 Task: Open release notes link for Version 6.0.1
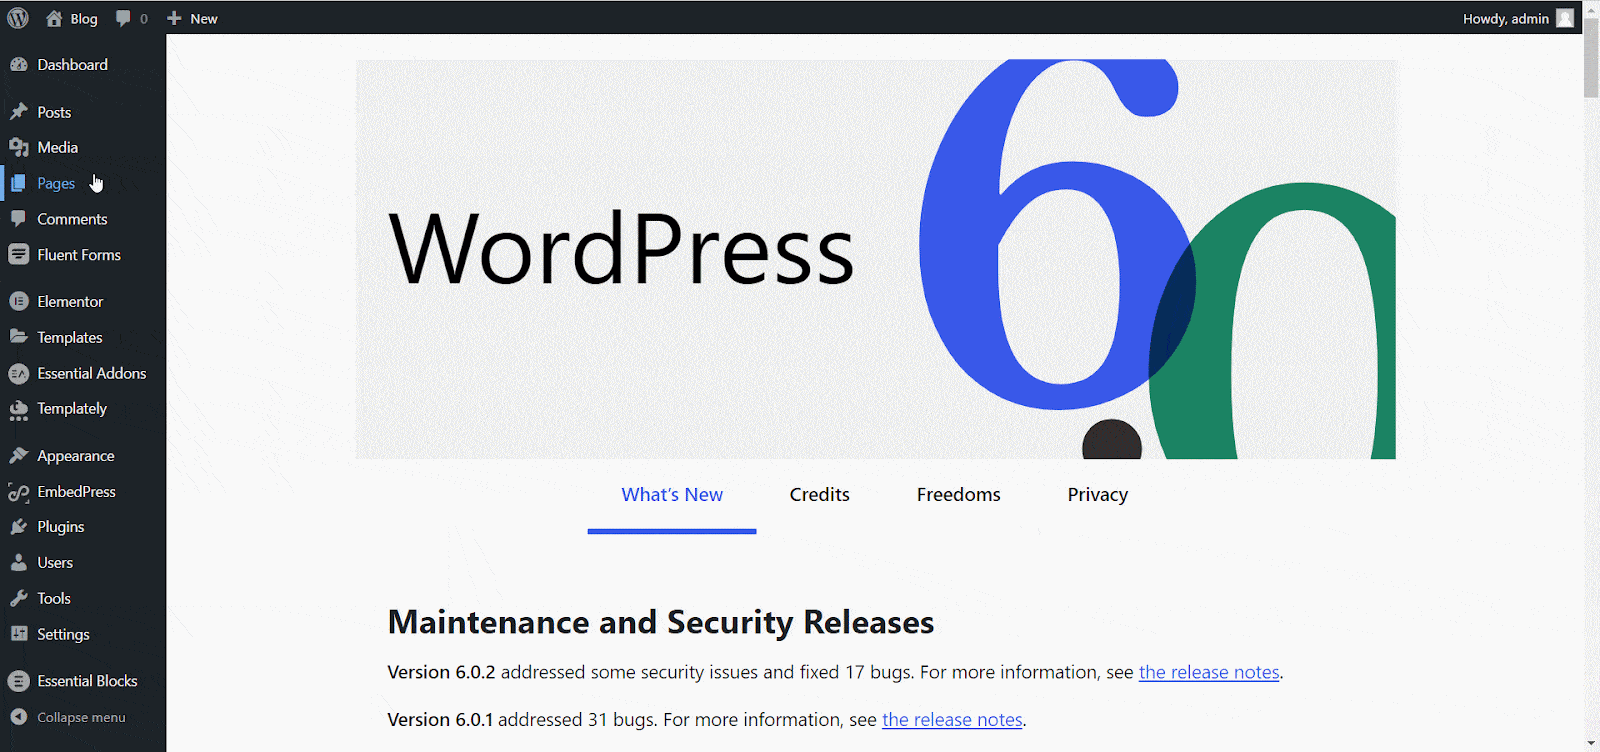pyautogui.click(x=952, y=720)
